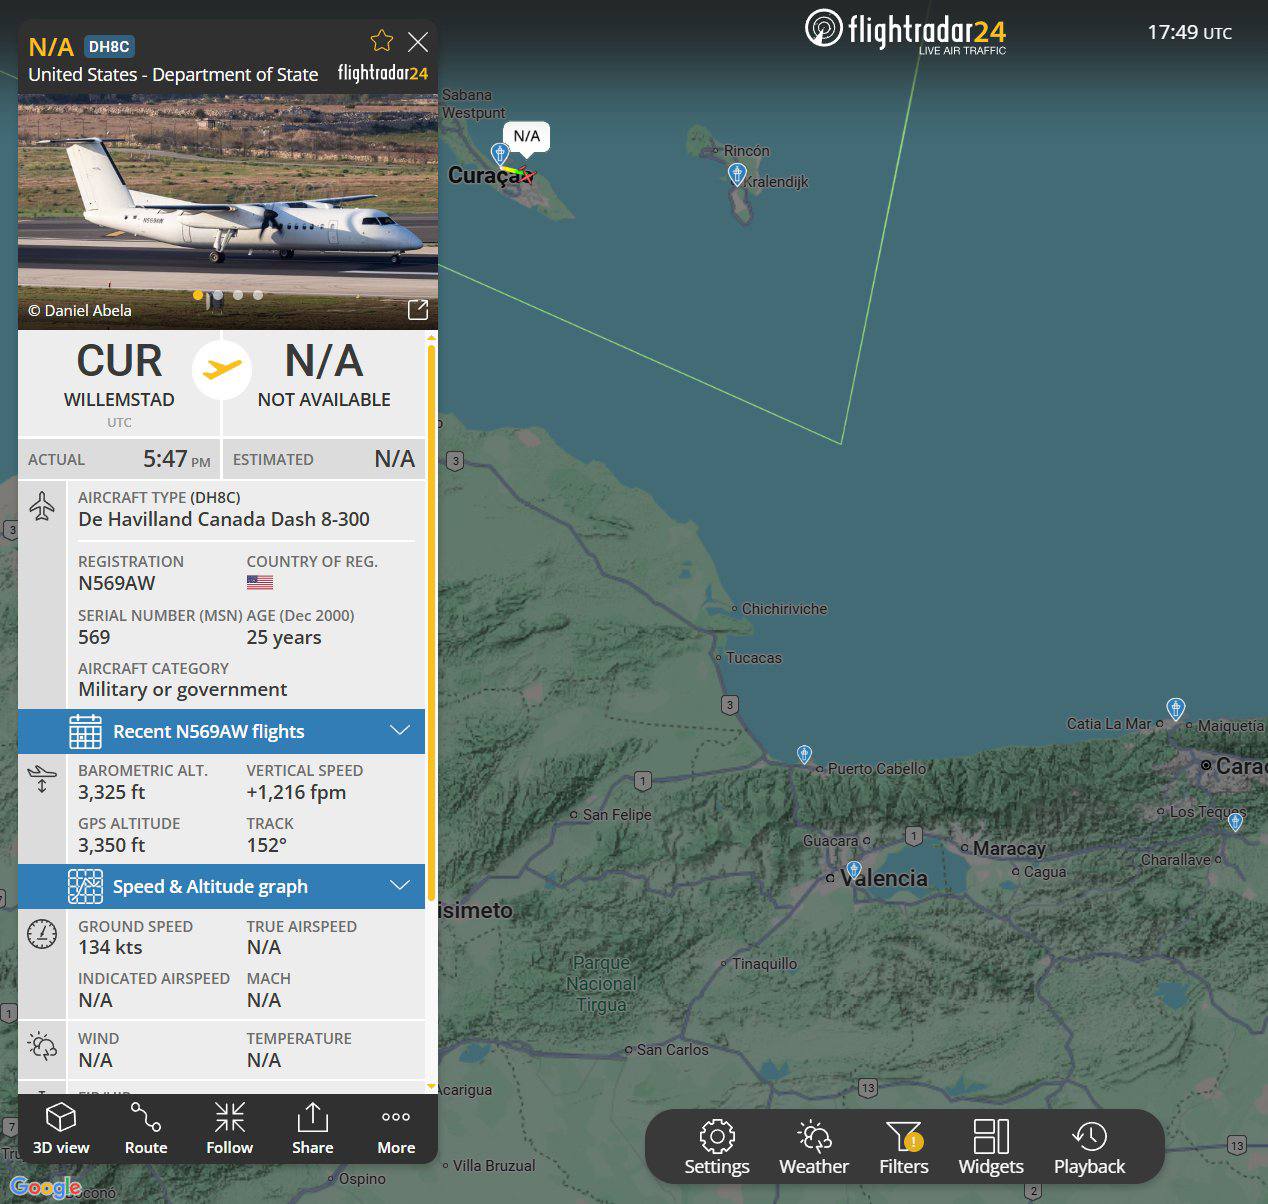Click the yellow flight progress plane icon
The width and height of the screenshot is (1268, 1204).
pyautogui.click(x=222, y=369)
